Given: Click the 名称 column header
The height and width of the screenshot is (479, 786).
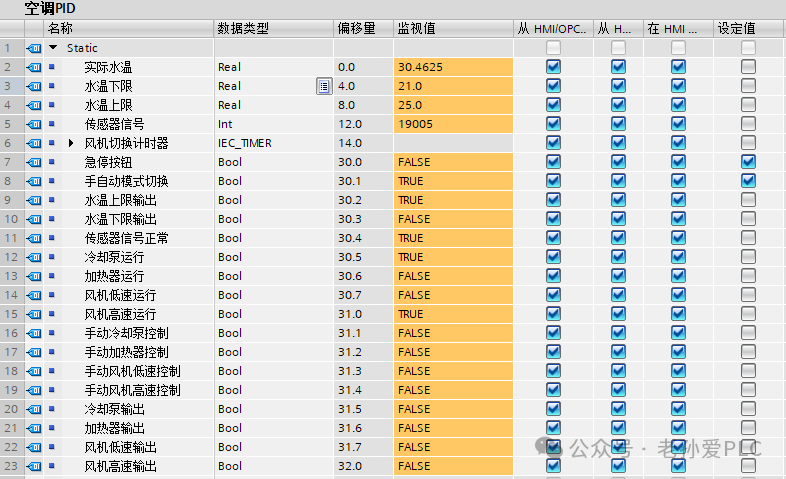Looking at the screenshot, I should [x=129, y=29].
